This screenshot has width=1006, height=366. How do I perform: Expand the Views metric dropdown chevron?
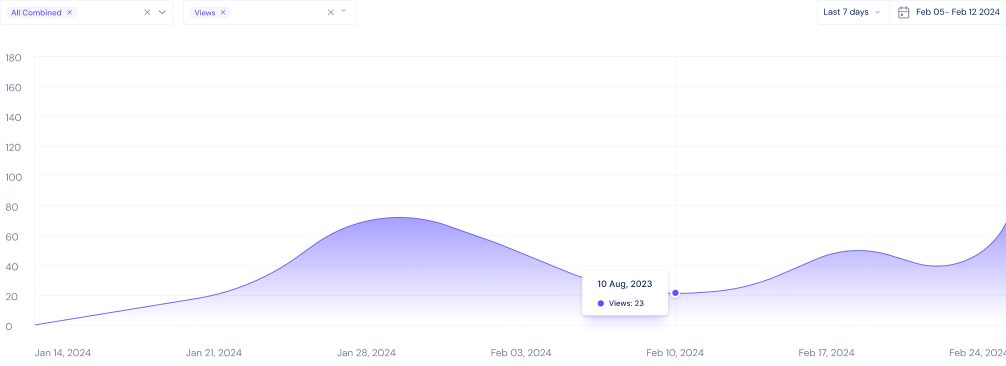(x=344, y=11)
